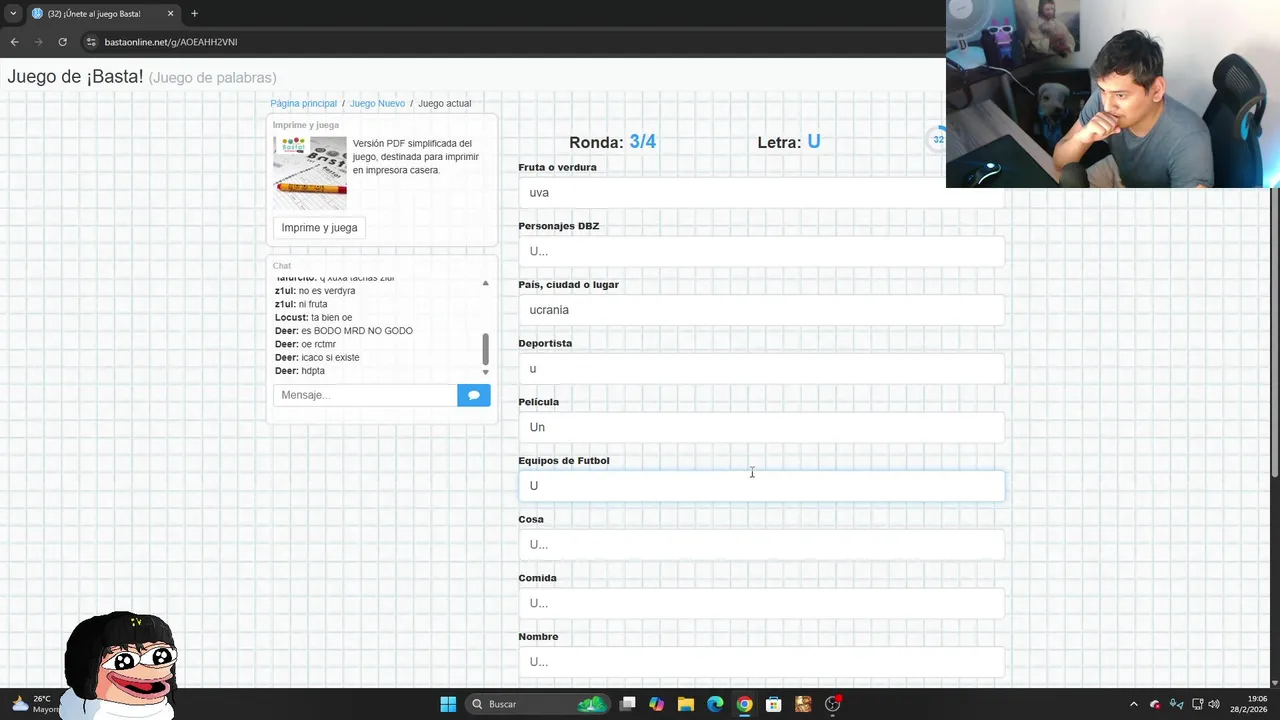Viewport: 1280px width, 720px height.
Task: Expand the tab search dropdown in Chrome
Action: coord(13,14)
